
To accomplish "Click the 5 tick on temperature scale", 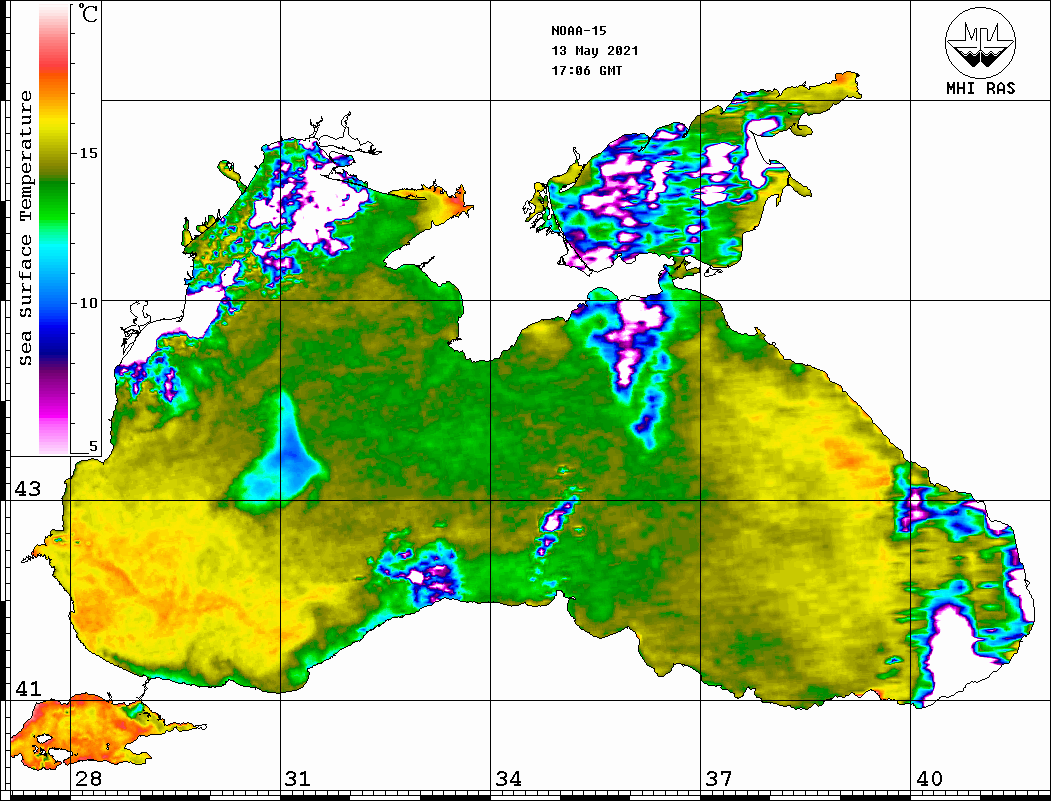I will point(93,446).
